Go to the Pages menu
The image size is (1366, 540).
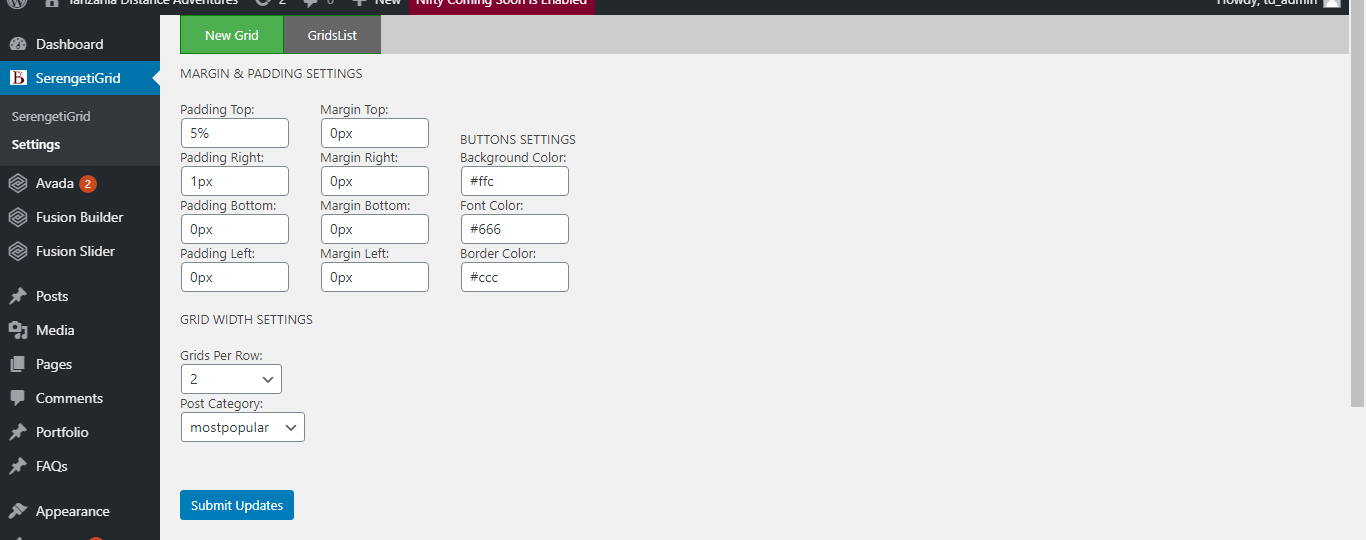pos(80,364)
